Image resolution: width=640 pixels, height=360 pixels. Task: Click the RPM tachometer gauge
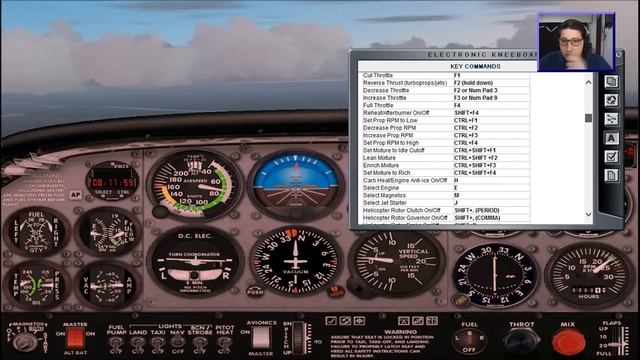point(589,274)
